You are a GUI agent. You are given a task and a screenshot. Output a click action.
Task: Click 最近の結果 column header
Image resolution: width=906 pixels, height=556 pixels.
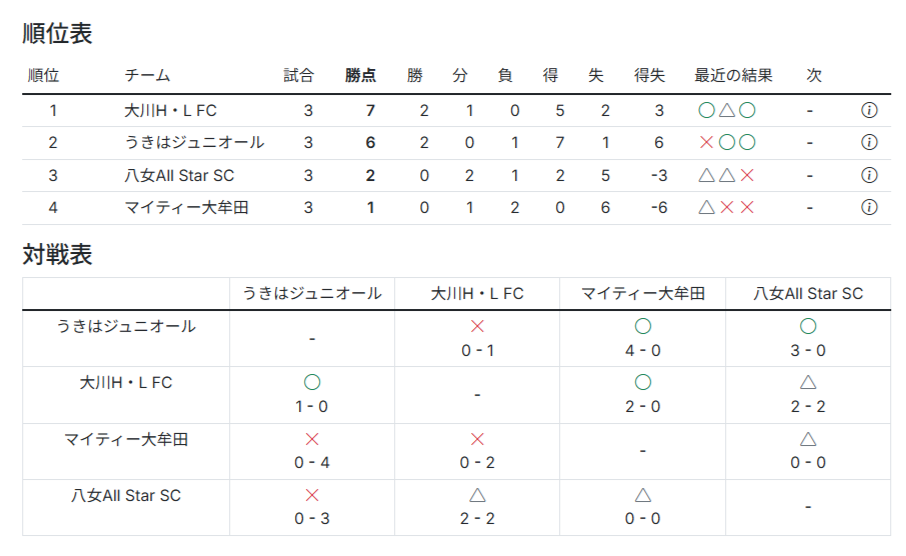click(x=733, y=75)
